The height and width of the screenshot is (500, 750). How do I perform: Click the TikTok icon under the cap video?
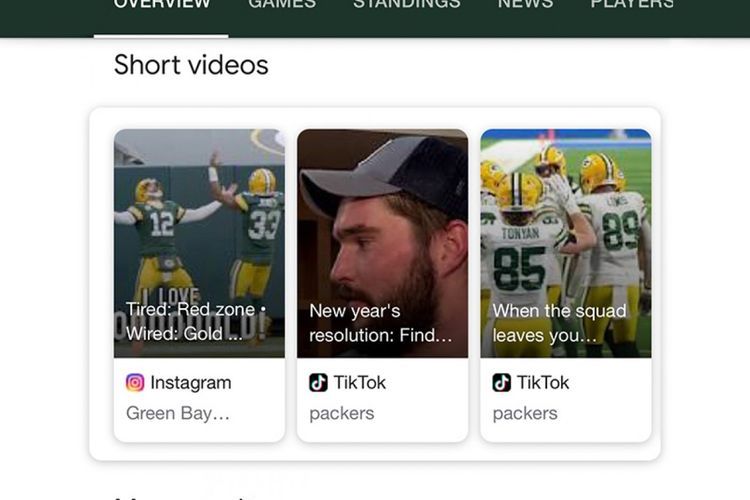tap(318, 383)
